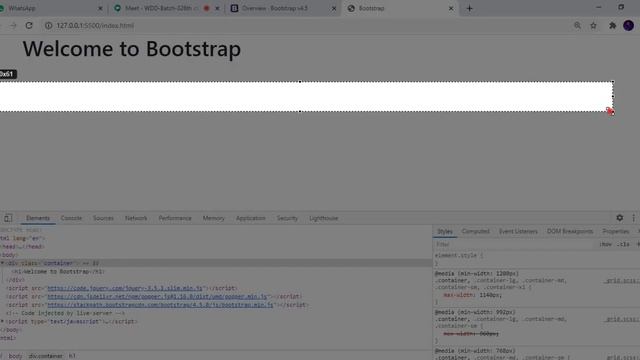Open the Console panel tab
The width and height of the screenshot is (640, 360).
click(71, 218)
